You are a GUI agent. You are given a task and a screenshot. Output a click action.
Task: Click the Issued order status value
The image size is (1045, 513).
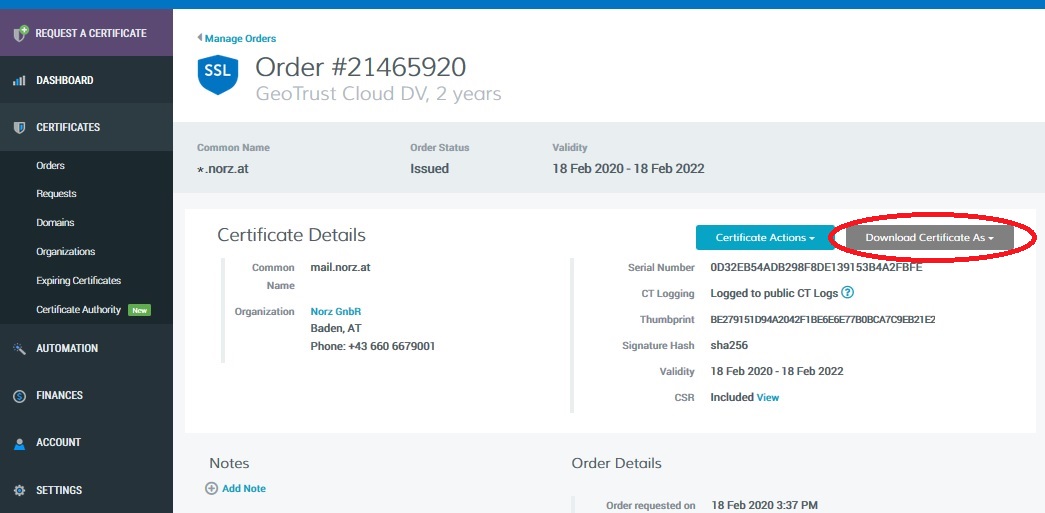(x=429, y=169)
